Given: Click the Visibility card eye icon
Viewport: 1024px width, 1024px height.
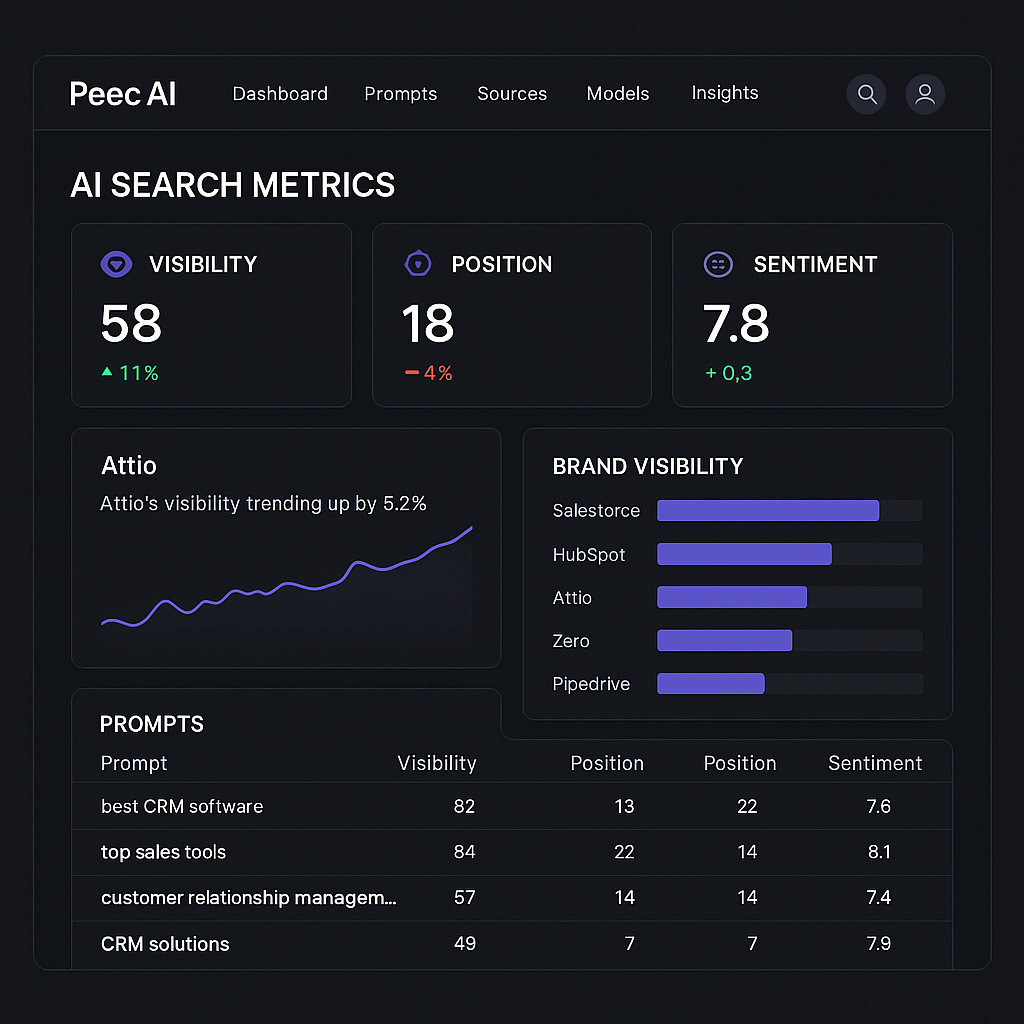Looking at the screenshot, I should click(117, 264).
